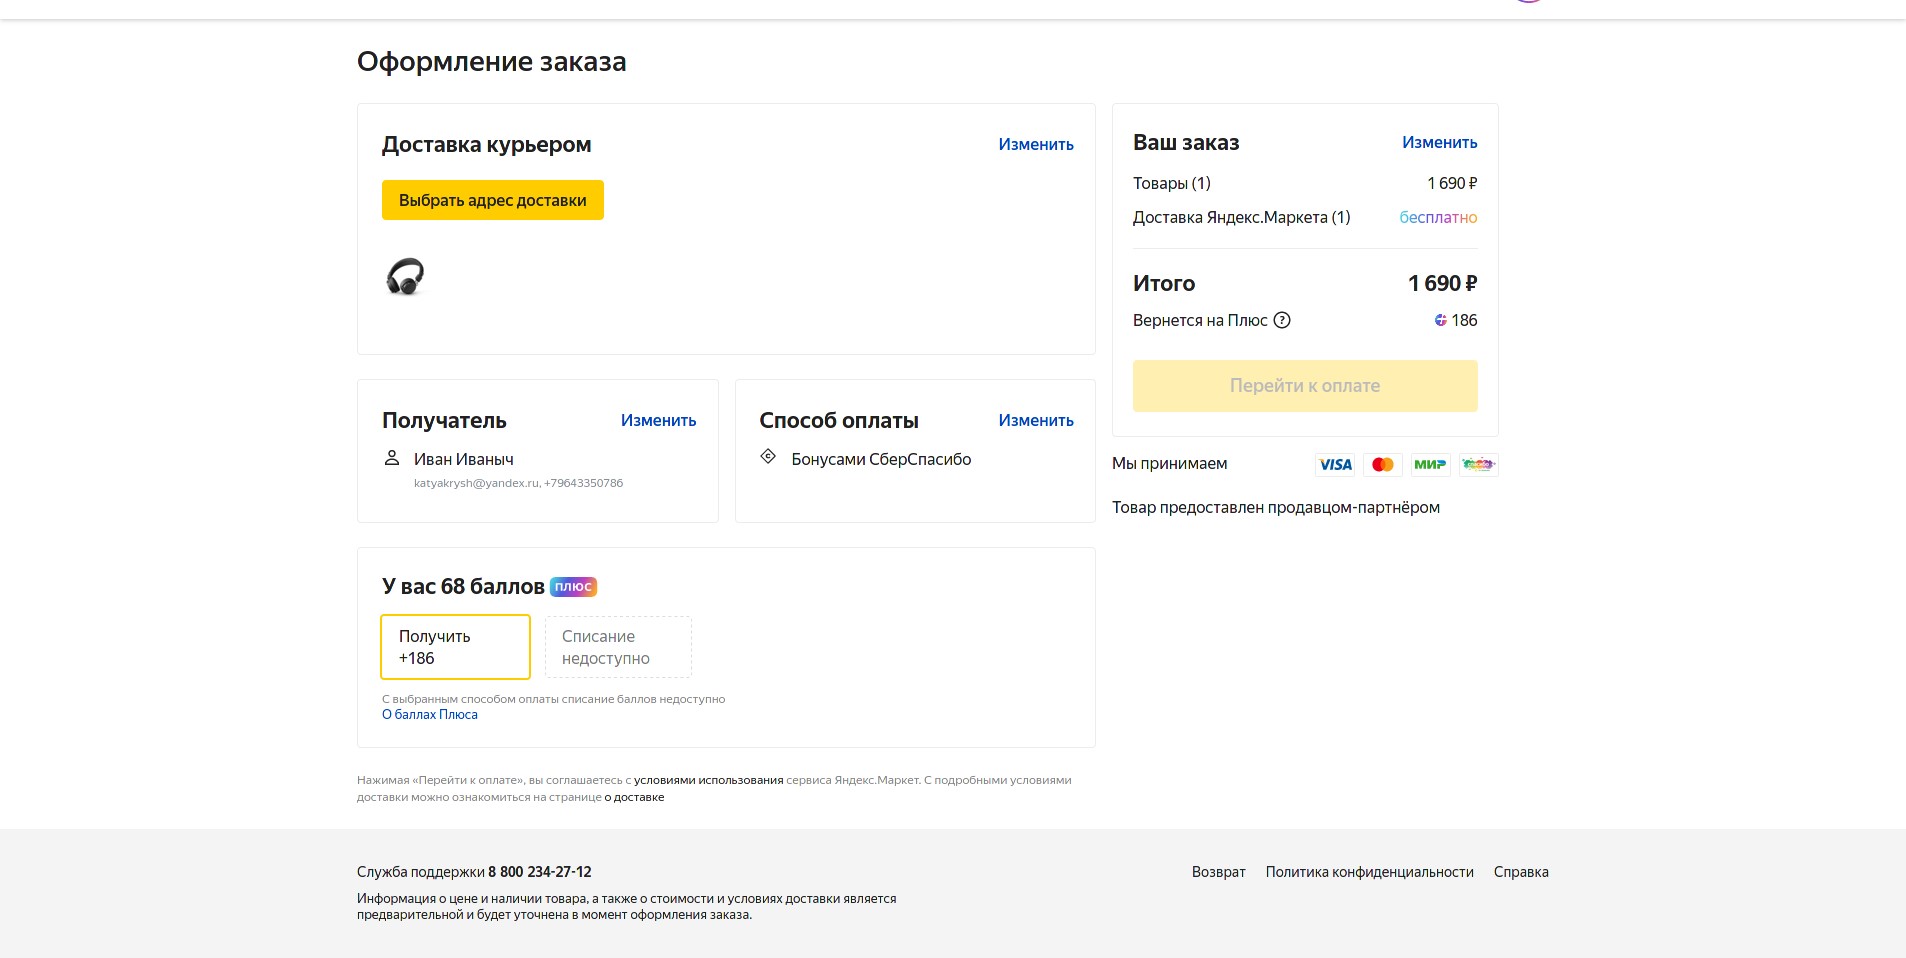Click the Ваш заказ heading
This screenshot has height=958, width=1906.
pyautogui.click(x=1186, y=143)
